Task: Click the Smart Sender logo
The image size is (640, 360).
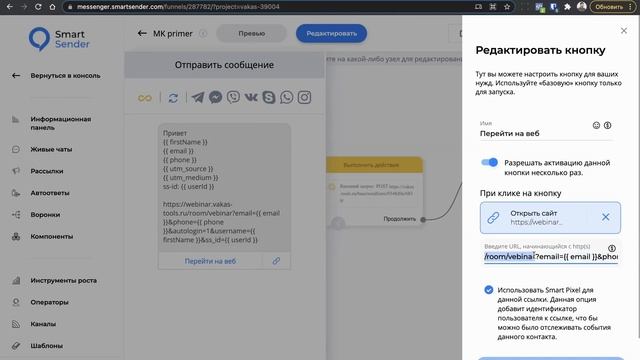Action: (60, 39)
